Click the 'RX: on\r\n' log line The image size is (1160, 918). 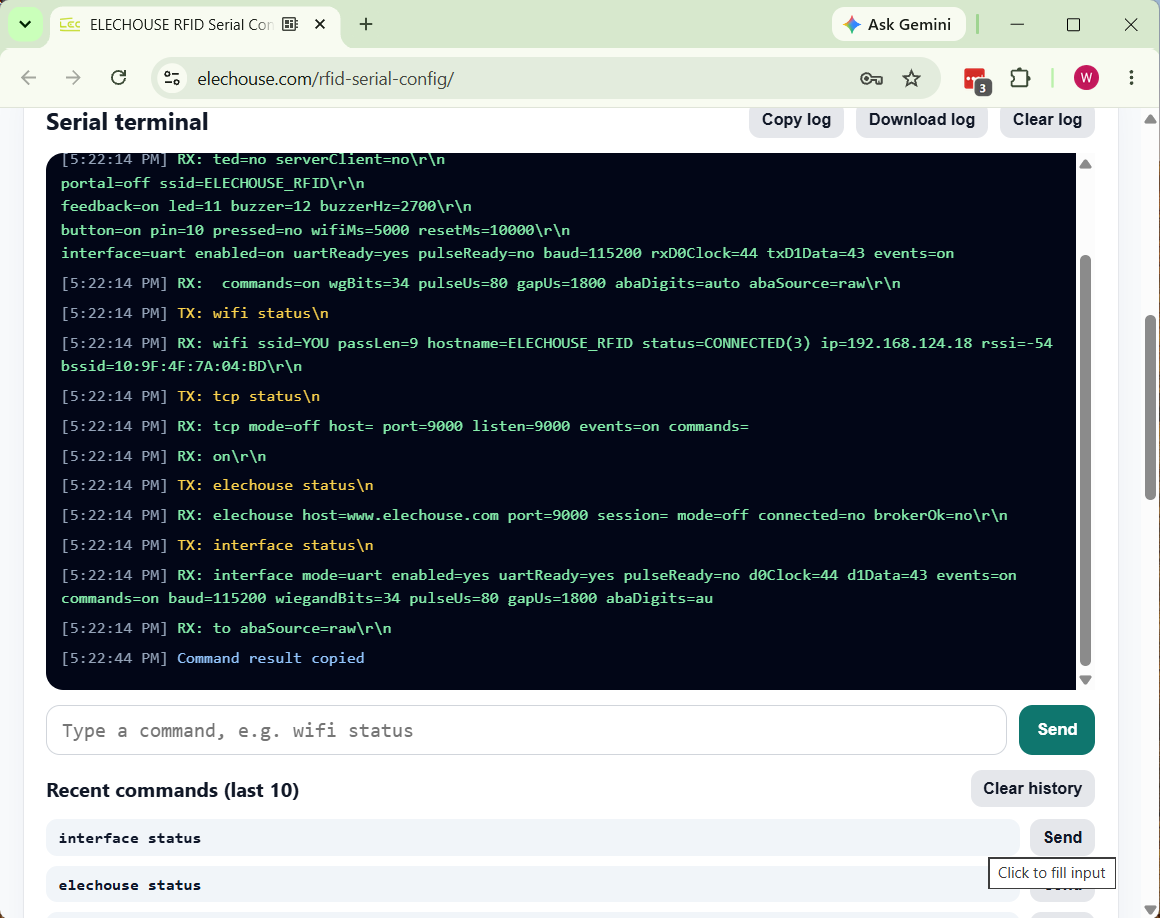click(163, 456)
